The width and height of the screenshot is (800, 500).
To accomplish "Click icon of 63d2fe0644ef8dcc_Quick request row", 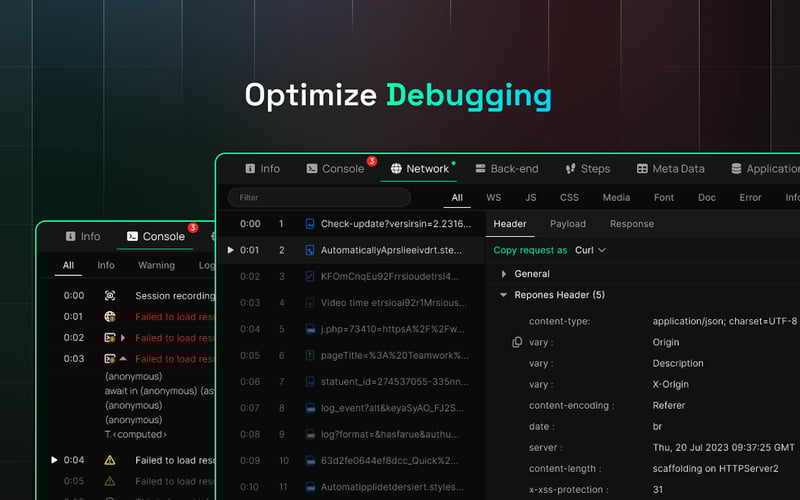I will (x=310, y=461).
